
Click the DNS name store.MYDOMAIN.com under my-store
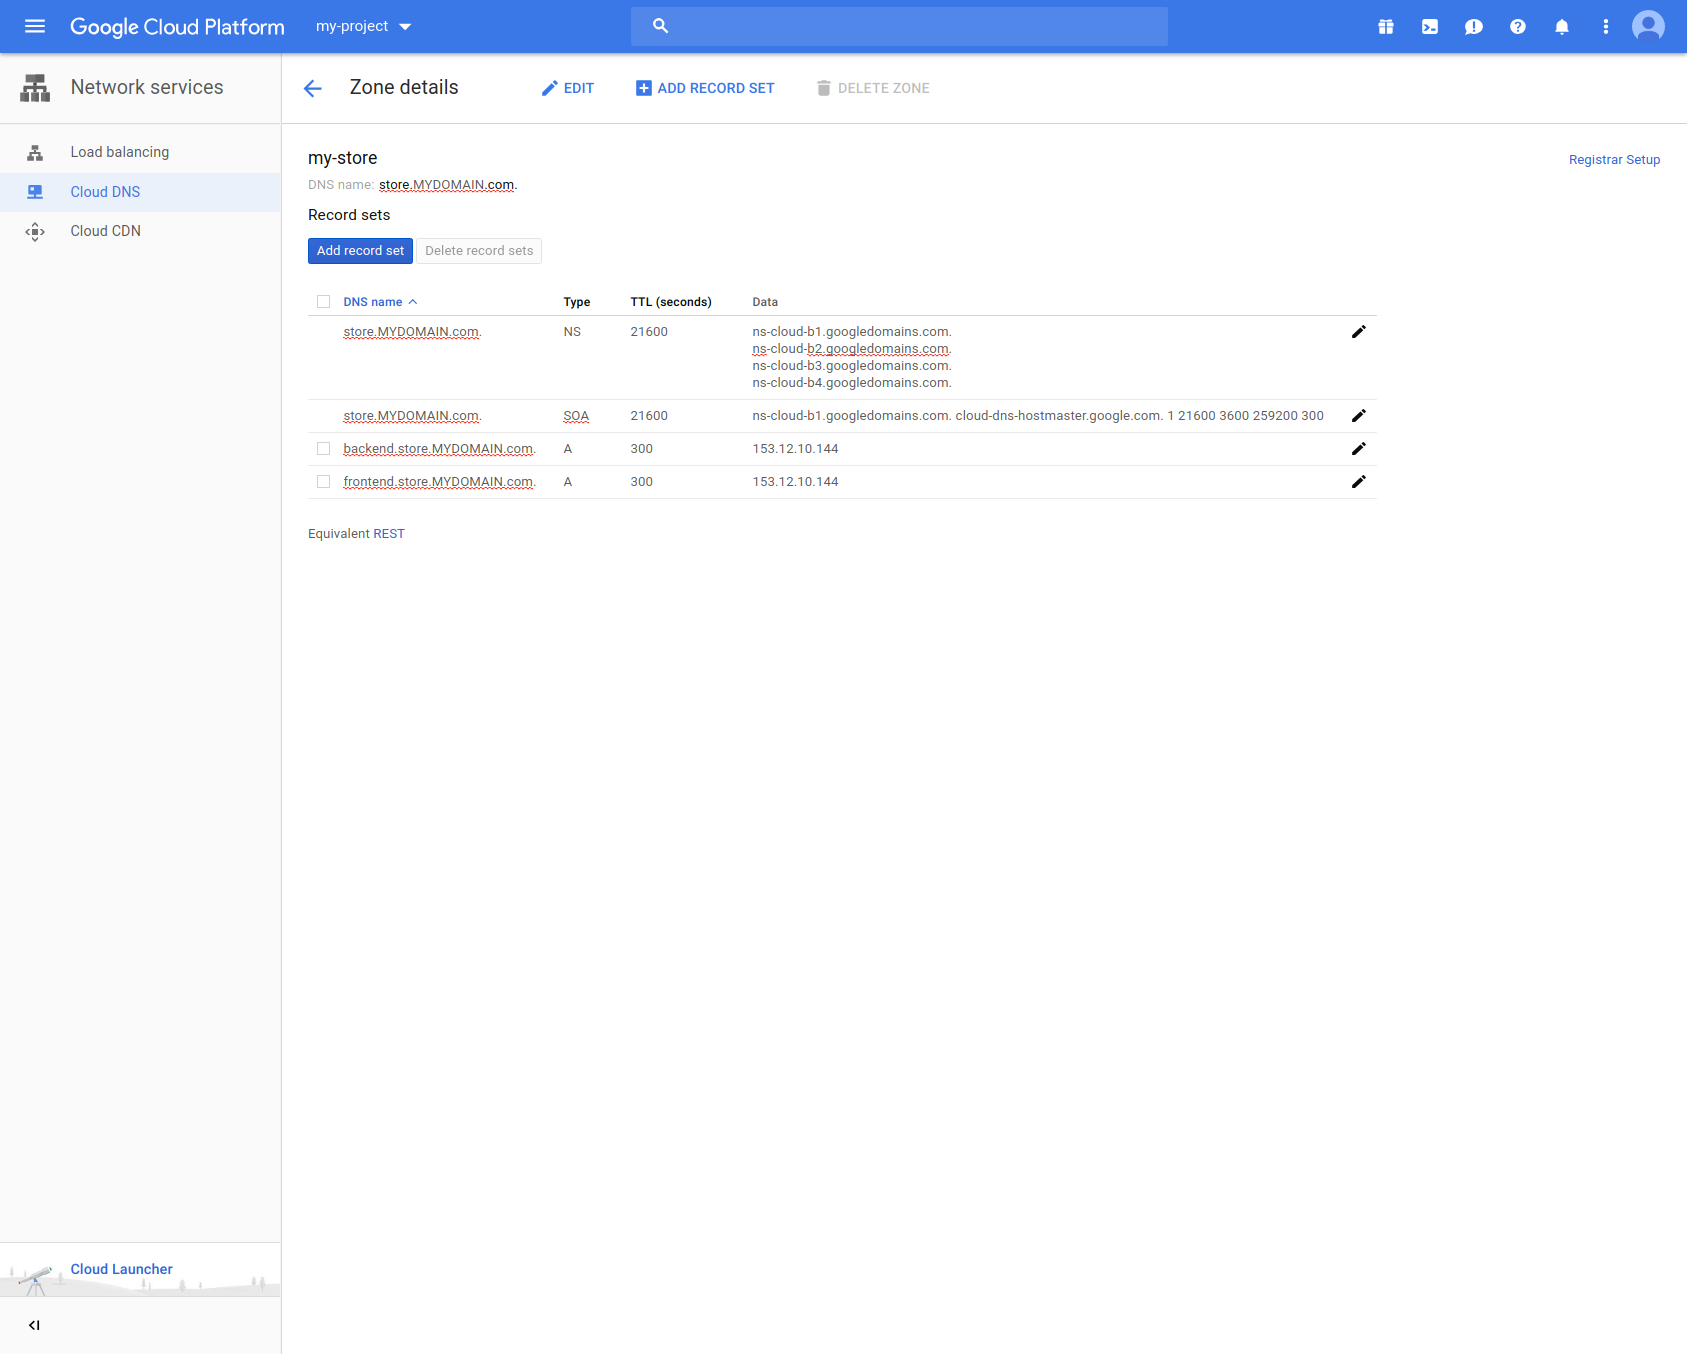click(448, 185)
